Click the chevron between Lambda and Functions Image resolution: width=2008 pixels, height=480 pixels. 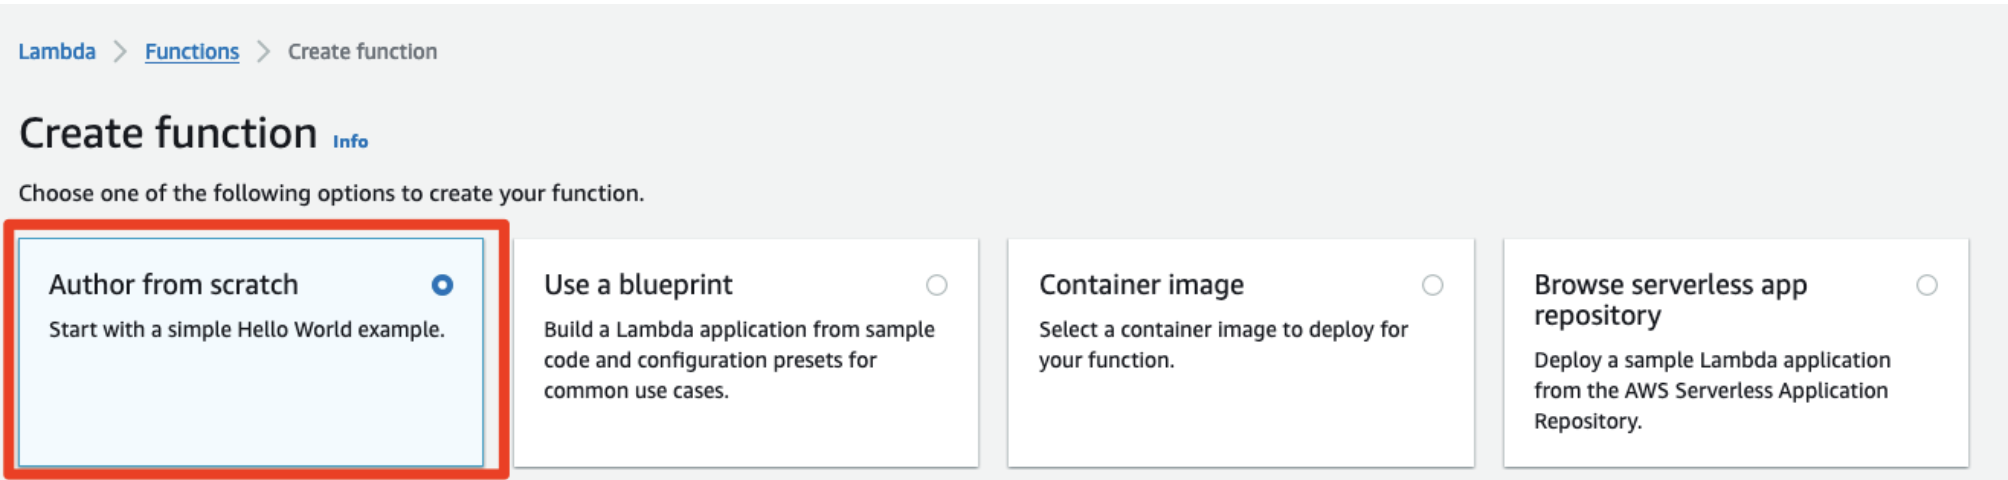click(x=120, y=51)
